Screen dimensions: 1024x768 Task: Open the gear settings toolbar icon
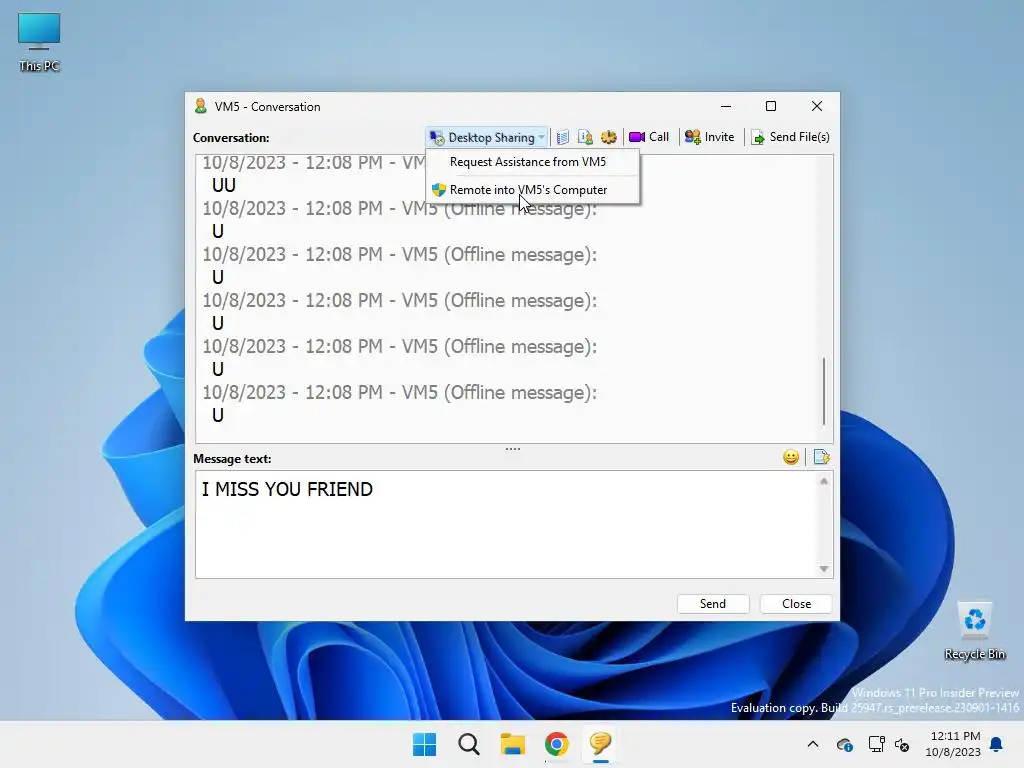click(609, 137)
